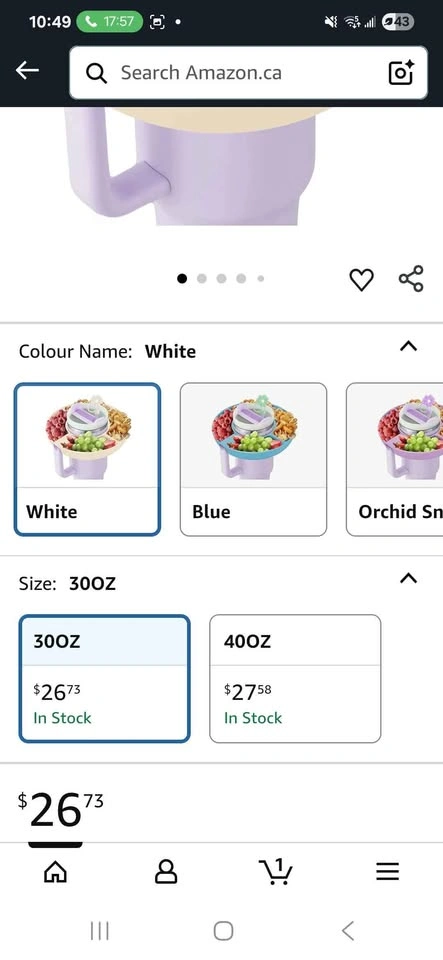Add item to wish list heart icon
This screenshot has width=443, height=960.
click(361, 280)
